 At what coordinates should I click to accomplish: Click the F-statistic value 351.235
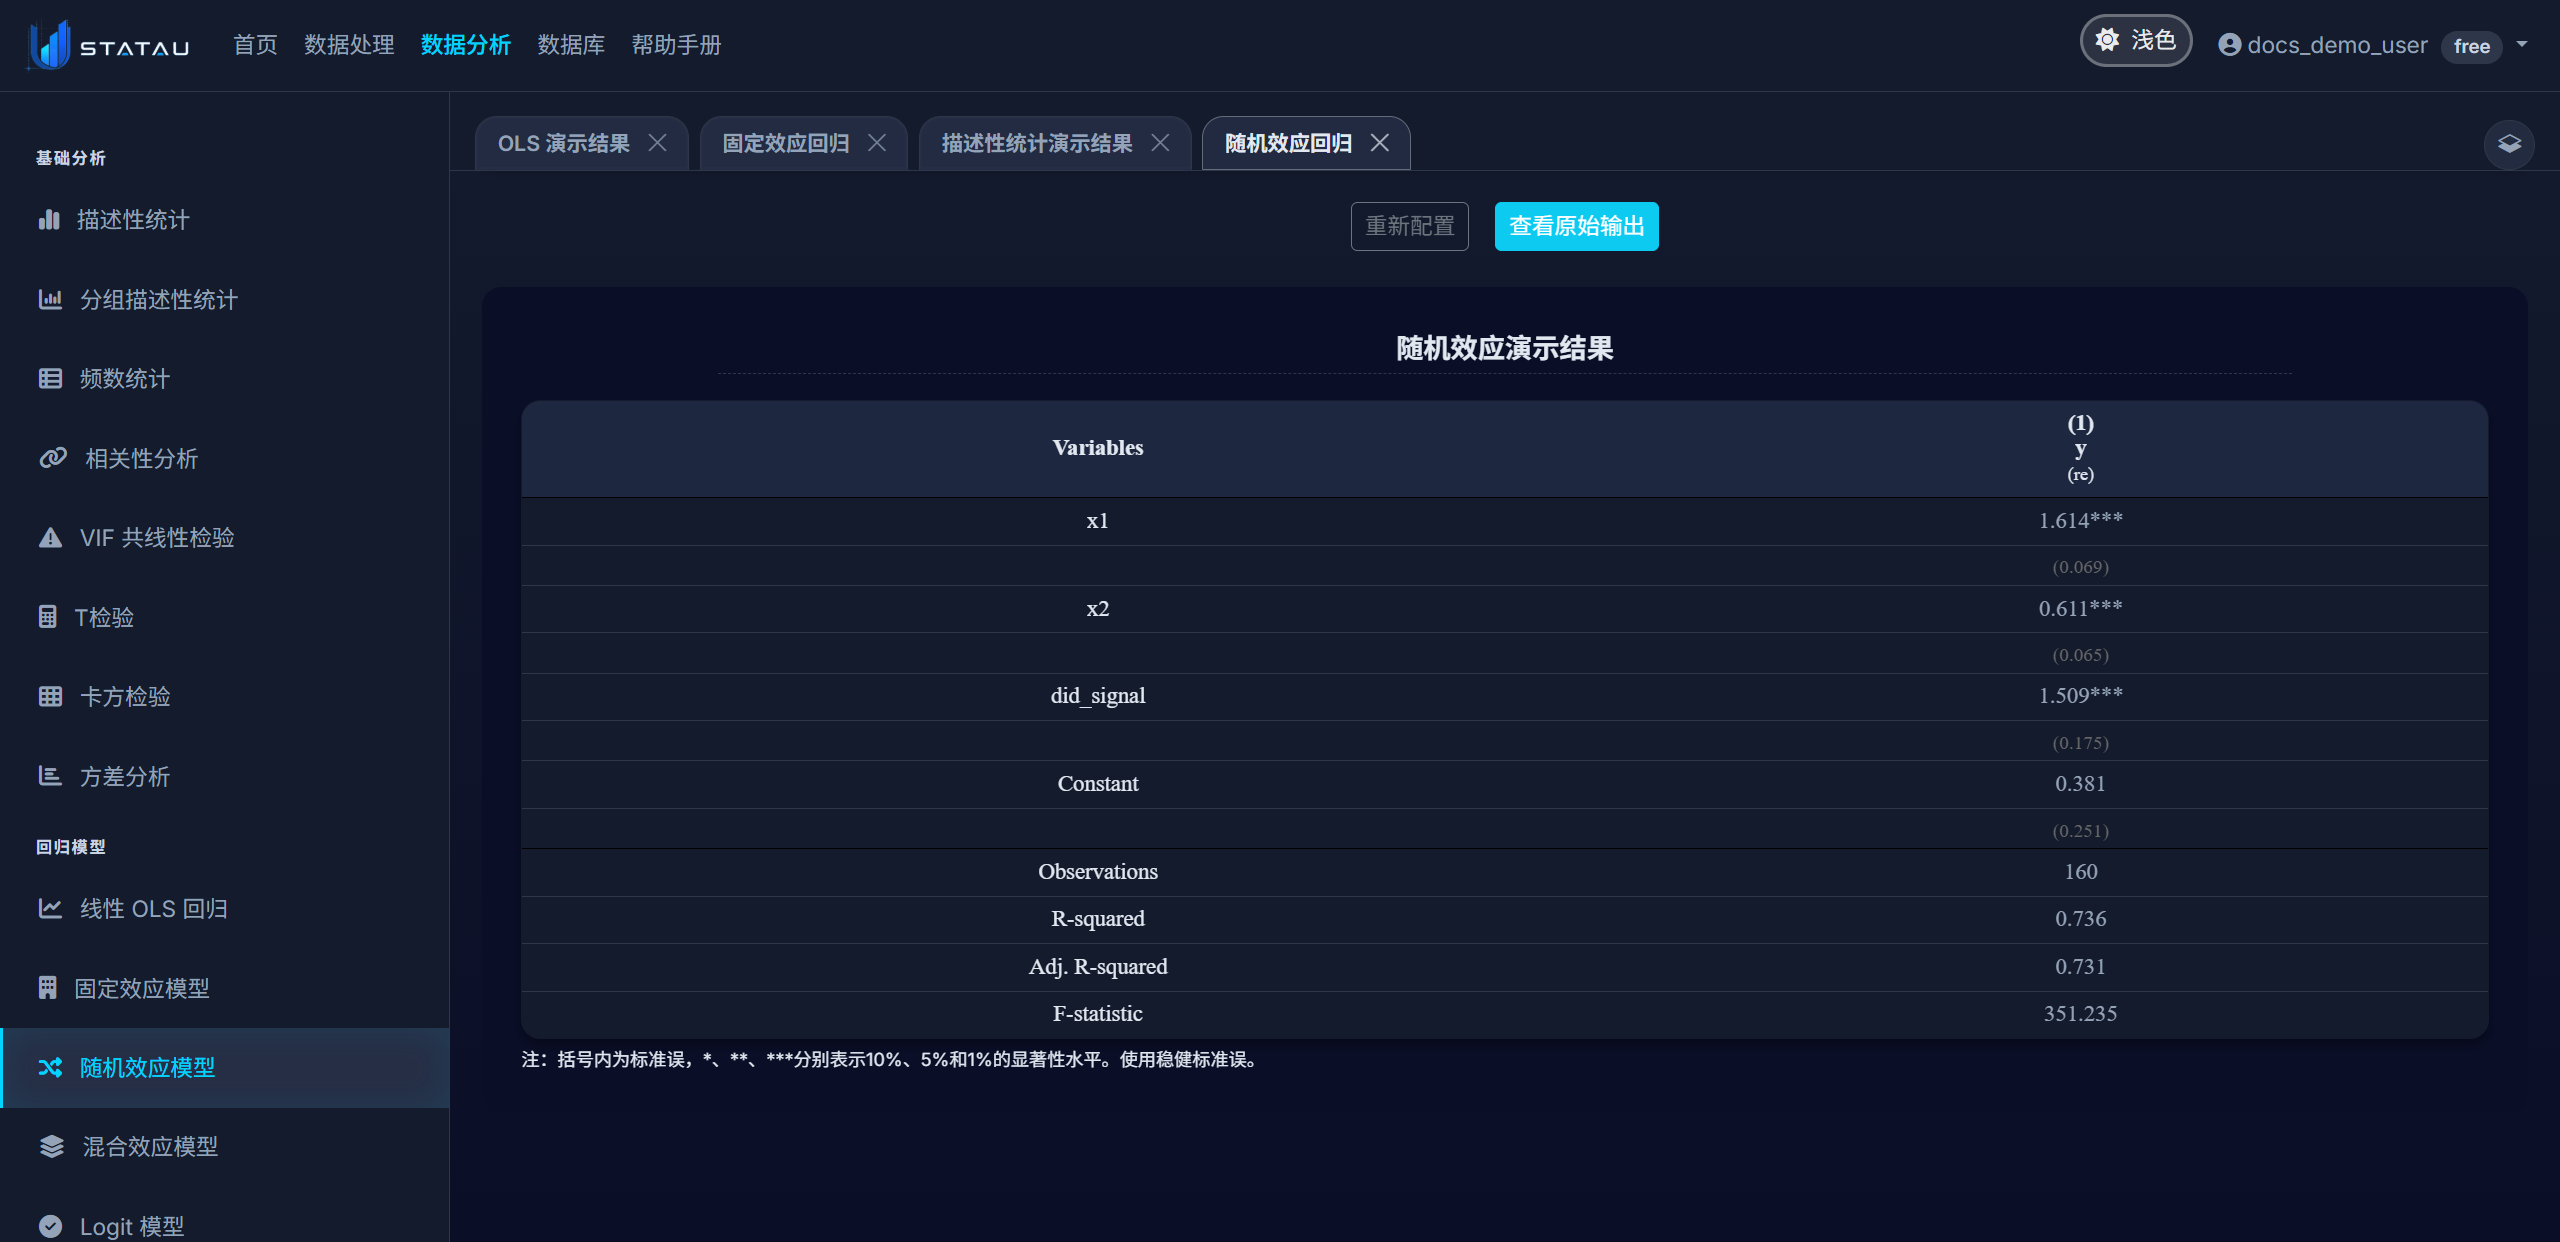[x=2080, y=1013]
